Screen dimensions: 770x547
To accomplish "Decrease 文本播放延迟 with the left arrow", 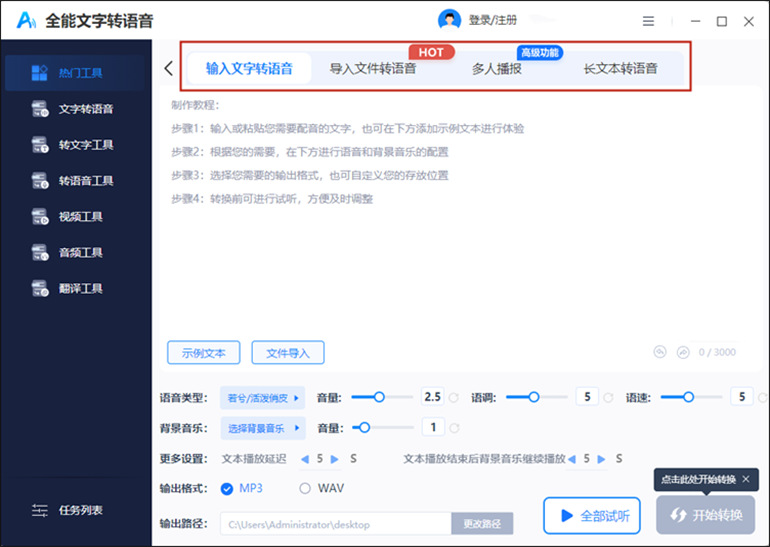I will pyautogui.click(x=304, y=459).
